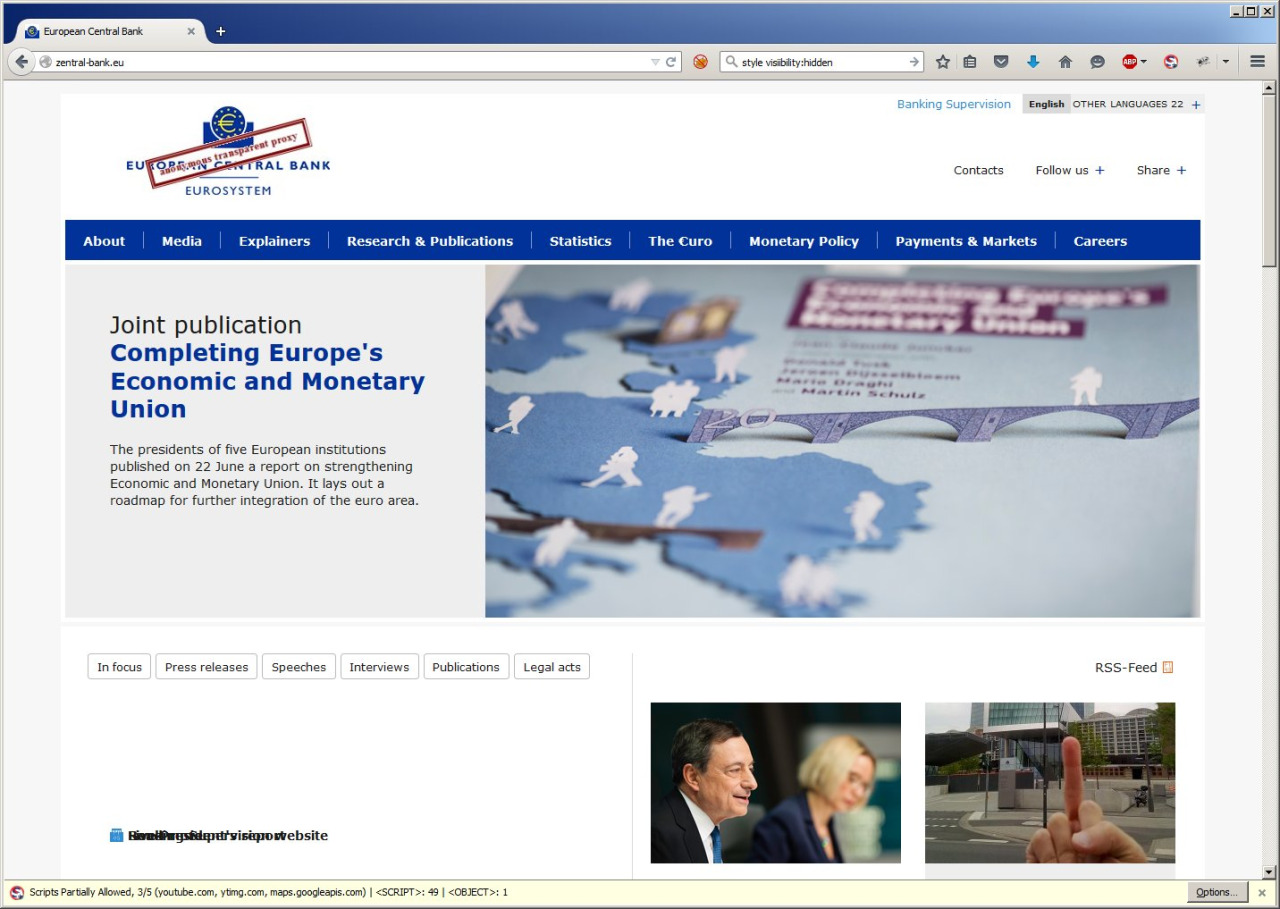Select the Publications filter button
This screenshot has height=909, width=1280.
466,667
